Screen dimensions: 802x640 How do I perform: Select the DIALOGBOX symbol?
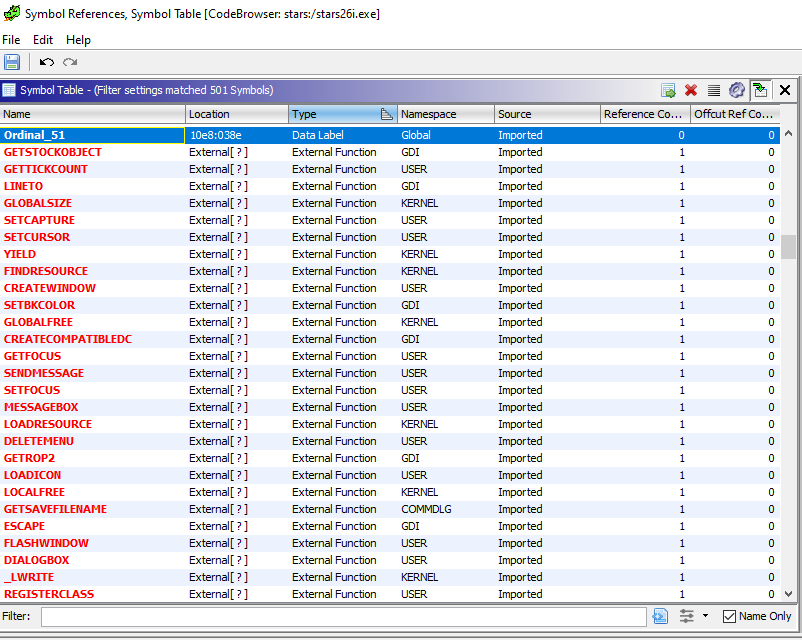pyautogui.click(x=36, y=560)
